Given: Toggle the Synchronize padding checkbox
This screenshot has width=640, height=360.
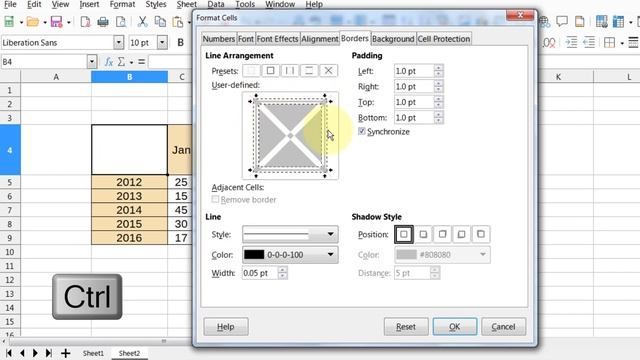Looking at the screenshot, I should click(362, 131).
